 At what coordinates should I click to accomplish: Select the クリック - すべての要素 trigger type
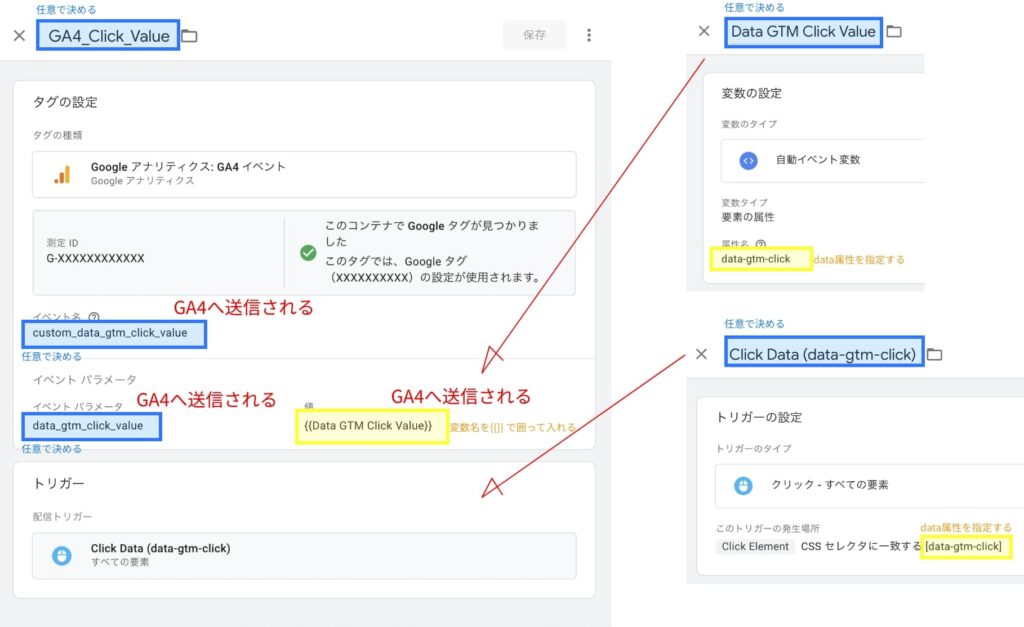pyautogui.click(x=828, y=485)
